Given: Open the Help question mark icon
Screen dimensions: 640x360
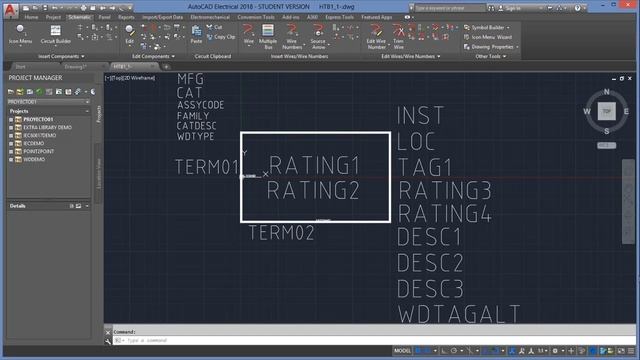Looking at the screenshot, I should [577, 8].
